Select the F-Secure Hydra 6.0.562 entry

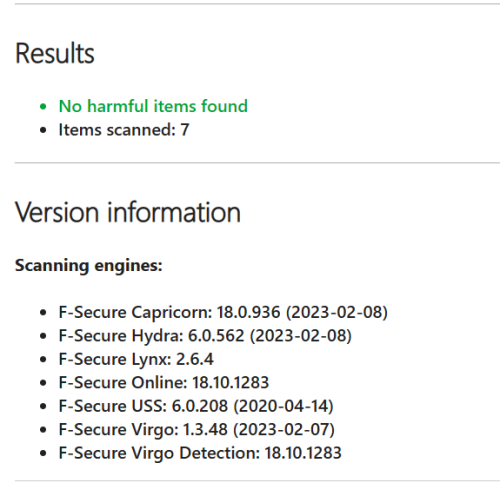[x=205, y=336]
